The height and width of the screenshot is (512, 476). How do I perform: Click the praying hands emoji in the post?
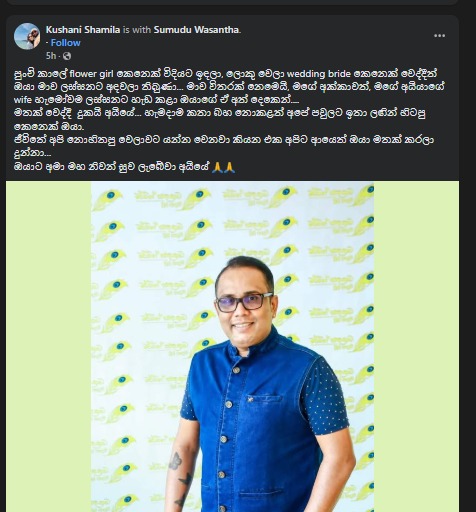coord(224,167)
